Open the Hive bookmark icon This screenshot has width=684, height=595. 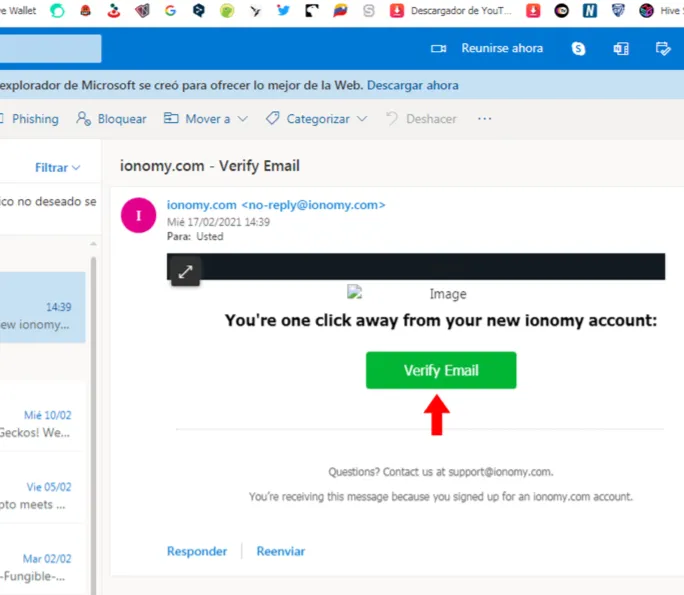coord(646,10)
